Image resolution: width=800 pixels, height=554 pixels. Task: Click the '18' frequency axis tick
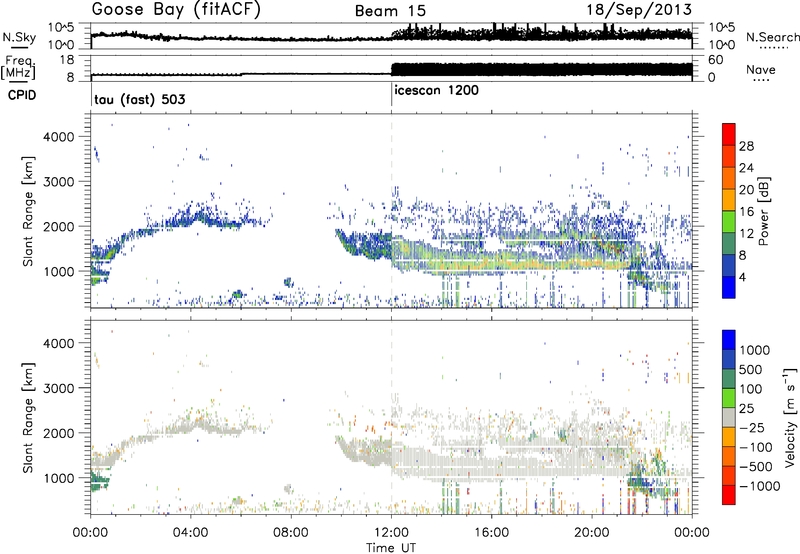pyautogui.click(x=67, y=60)
